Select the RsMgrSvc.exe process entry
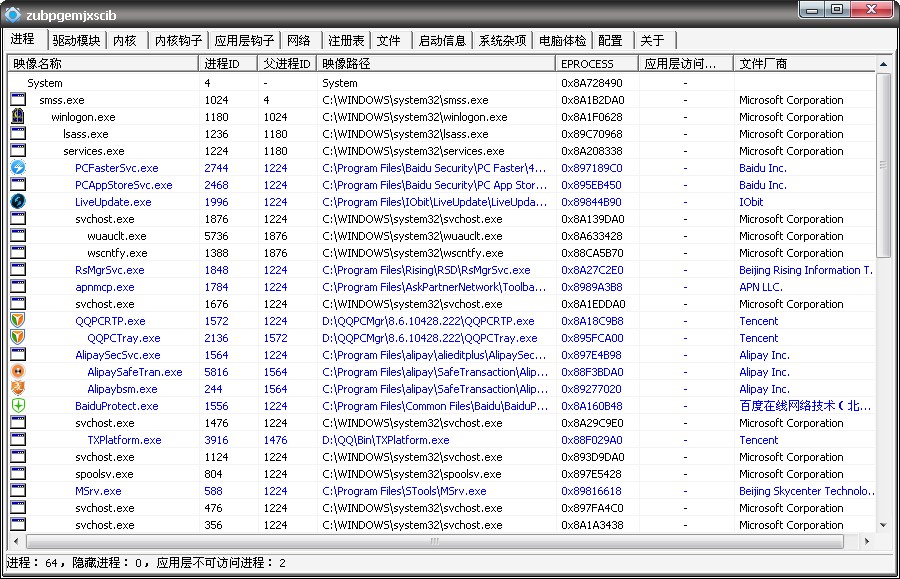This screenshot has width=900, height=579. (109, 270)
